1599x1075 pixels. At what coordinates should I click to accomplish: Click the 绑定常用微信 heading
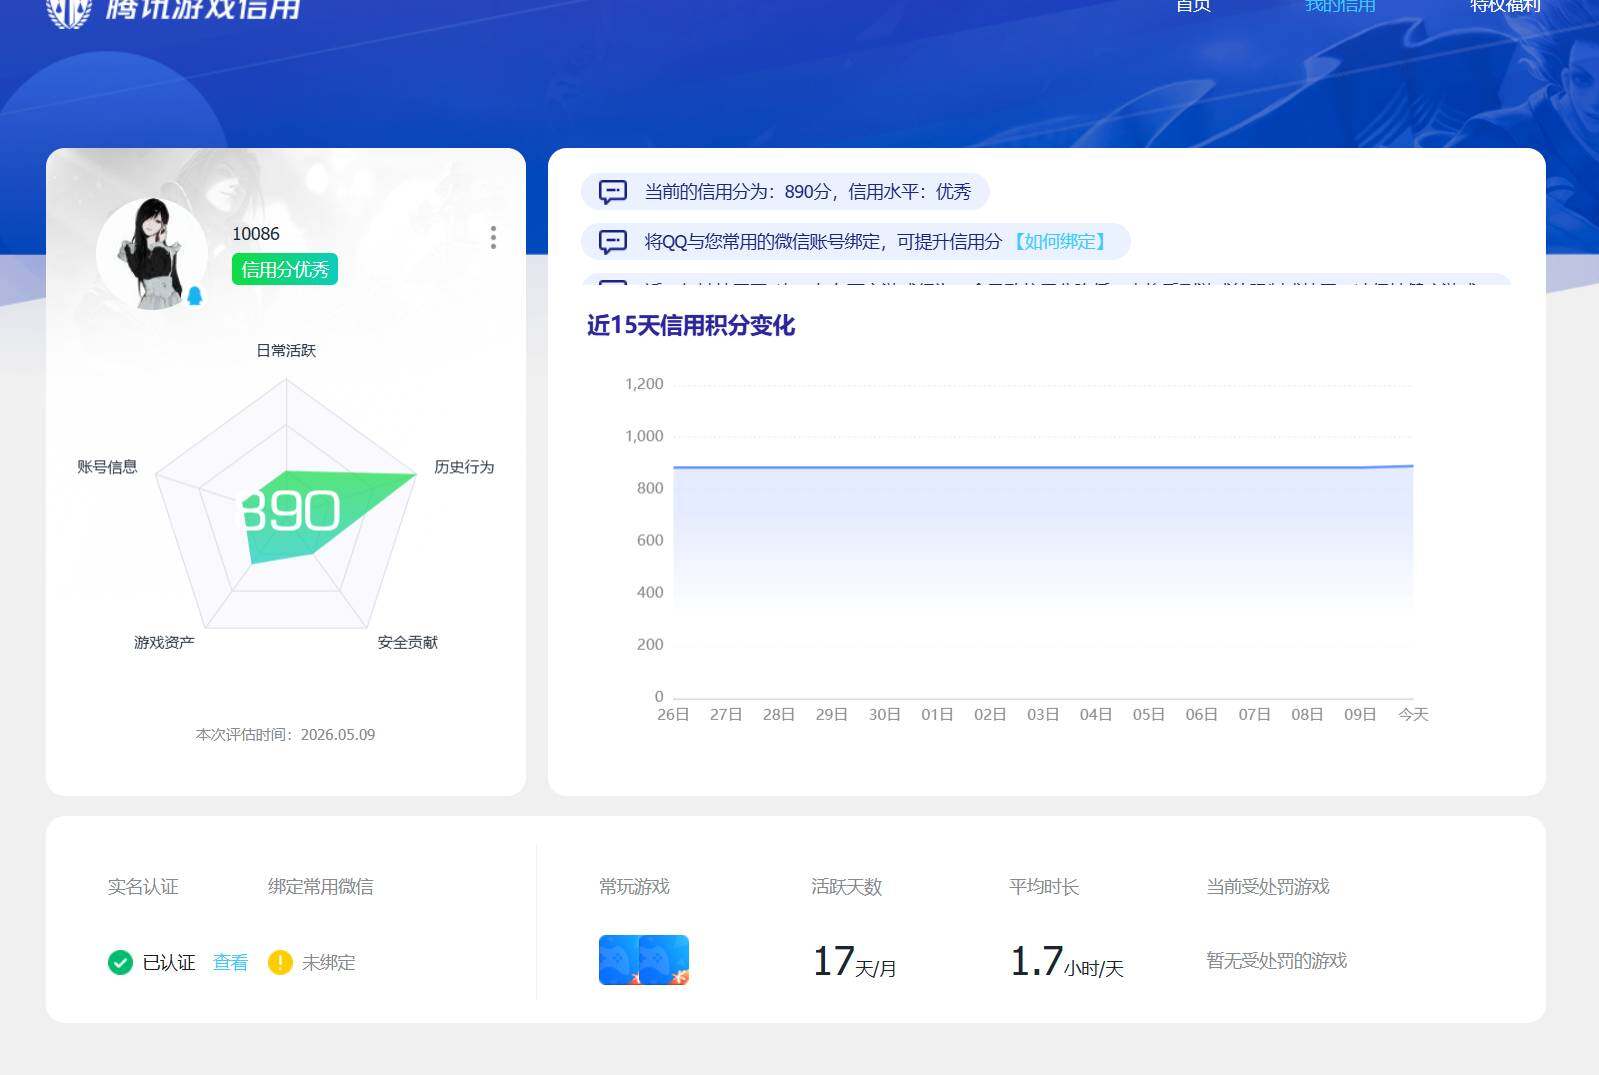[320, 887]
